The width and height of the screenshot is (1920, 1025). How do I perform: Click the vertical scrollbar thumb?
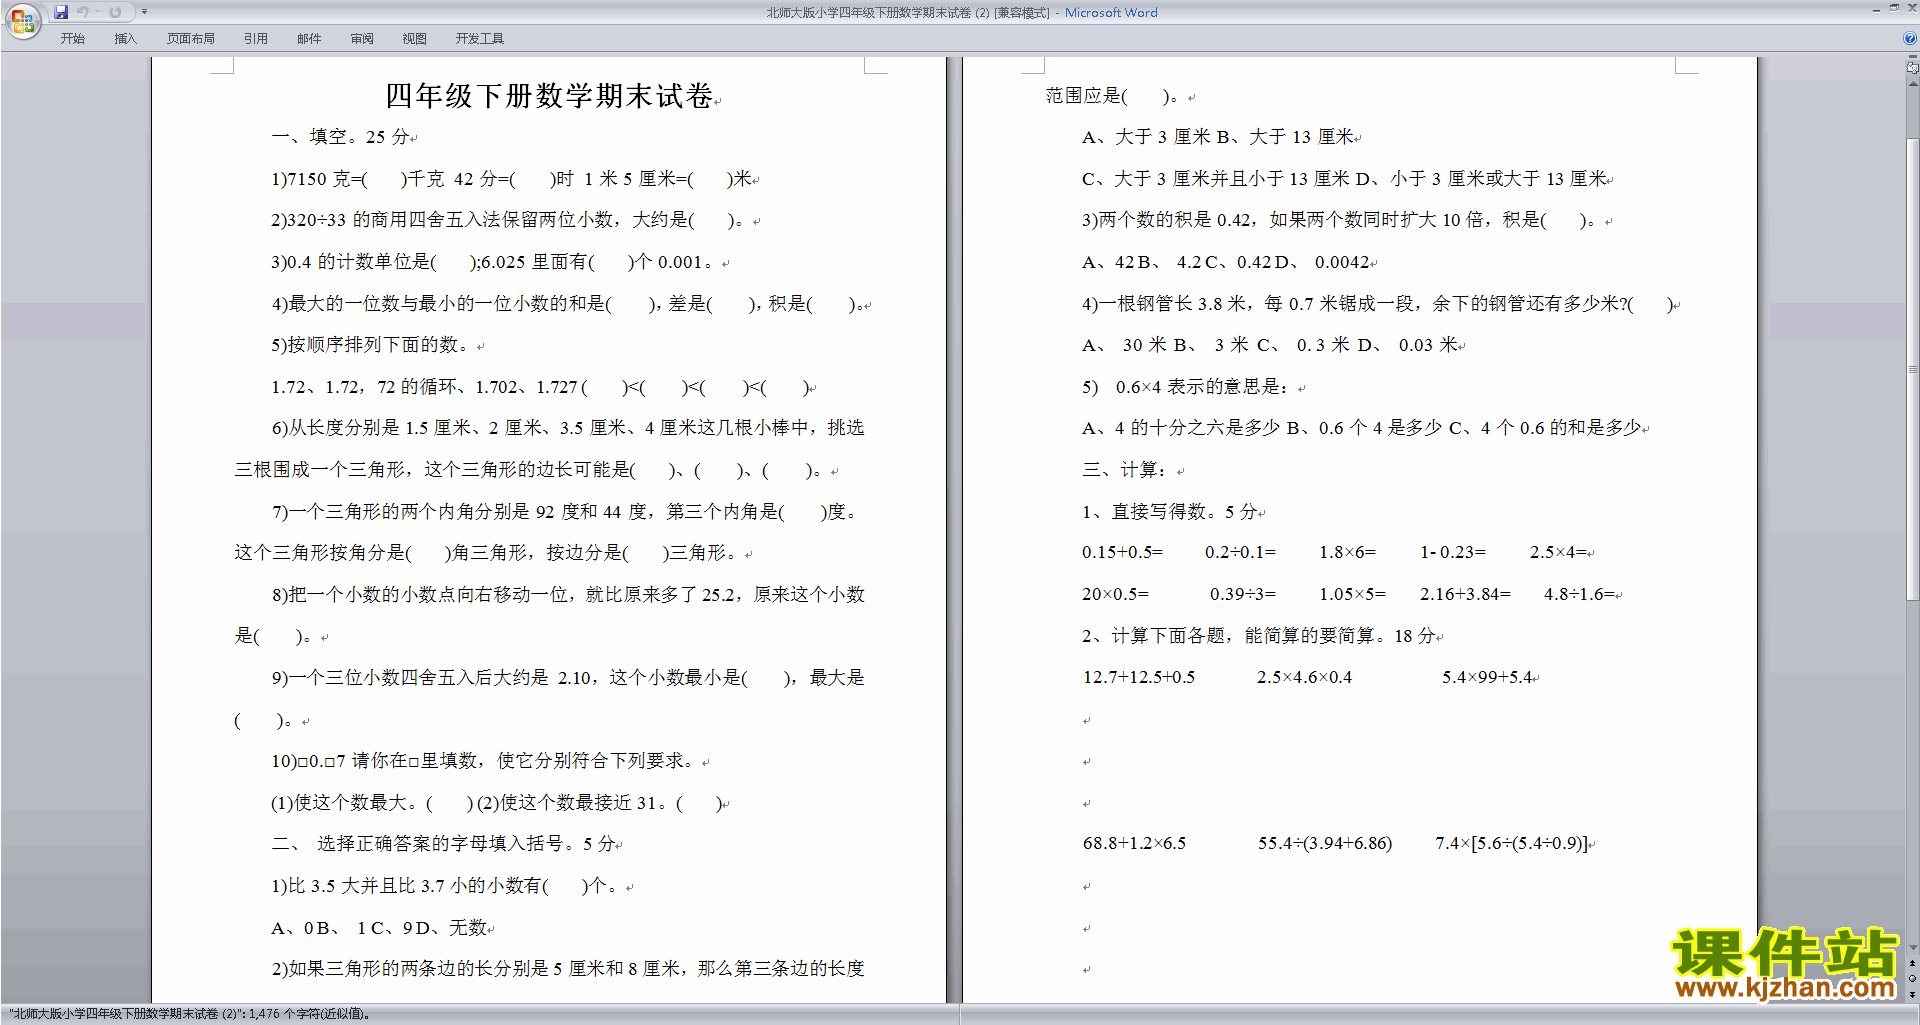coord(1913,370)
